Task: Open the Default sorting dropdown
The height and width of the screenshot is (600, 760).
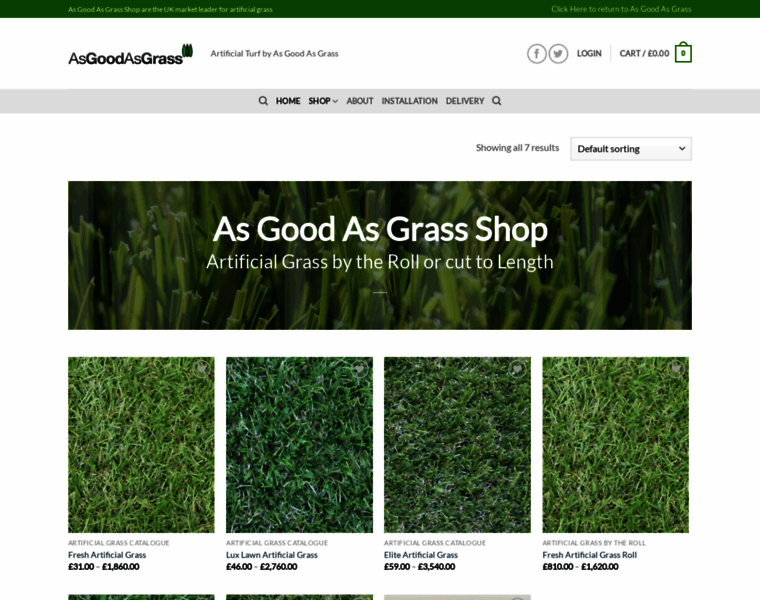Action: [x=631, y=149]
